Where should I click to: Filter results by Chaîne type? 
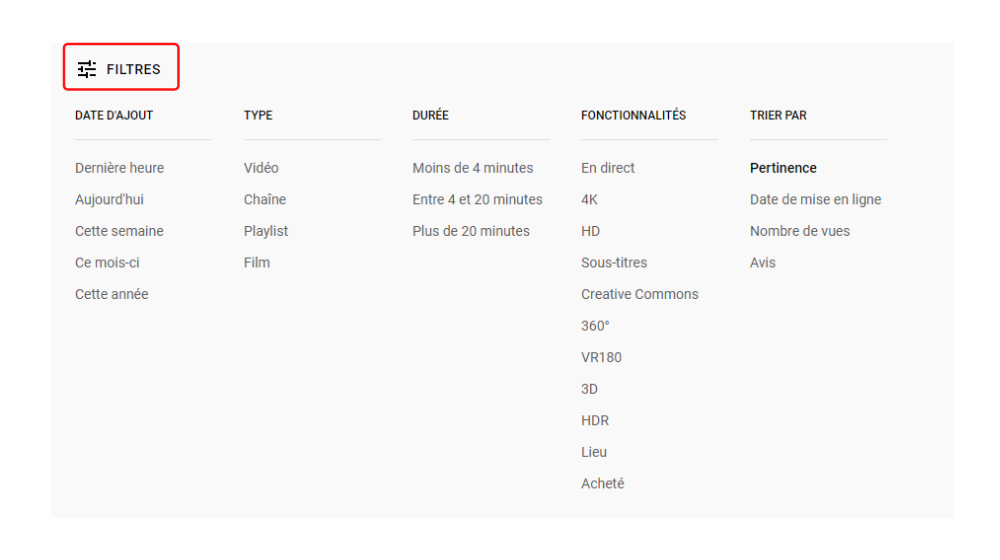265,199
